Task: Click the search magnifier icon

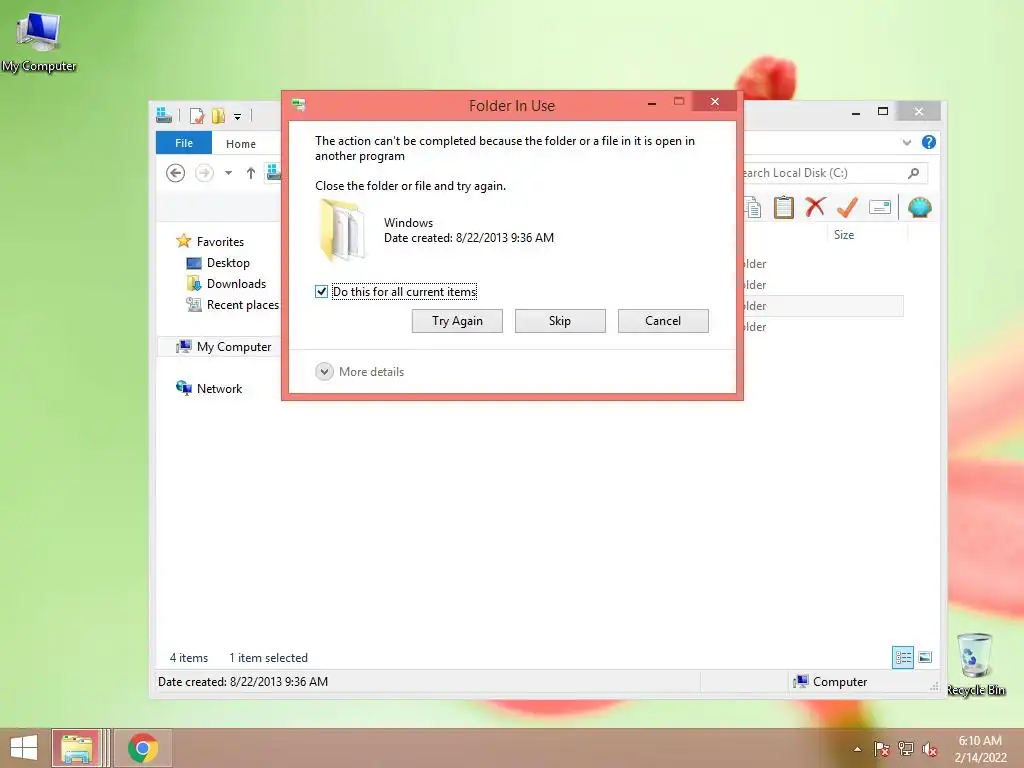Action: coord(914,173)
